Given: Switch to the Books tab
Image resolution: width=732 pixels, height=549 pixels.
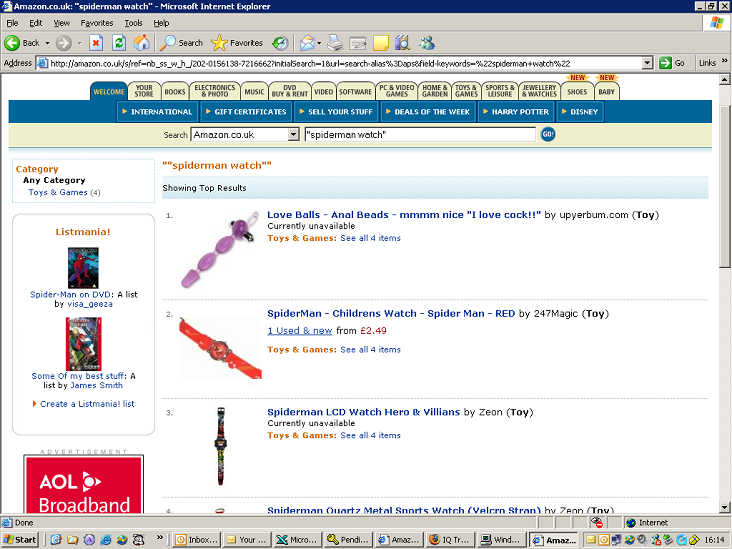Looking at the screenshot, I should pos(175,92).
